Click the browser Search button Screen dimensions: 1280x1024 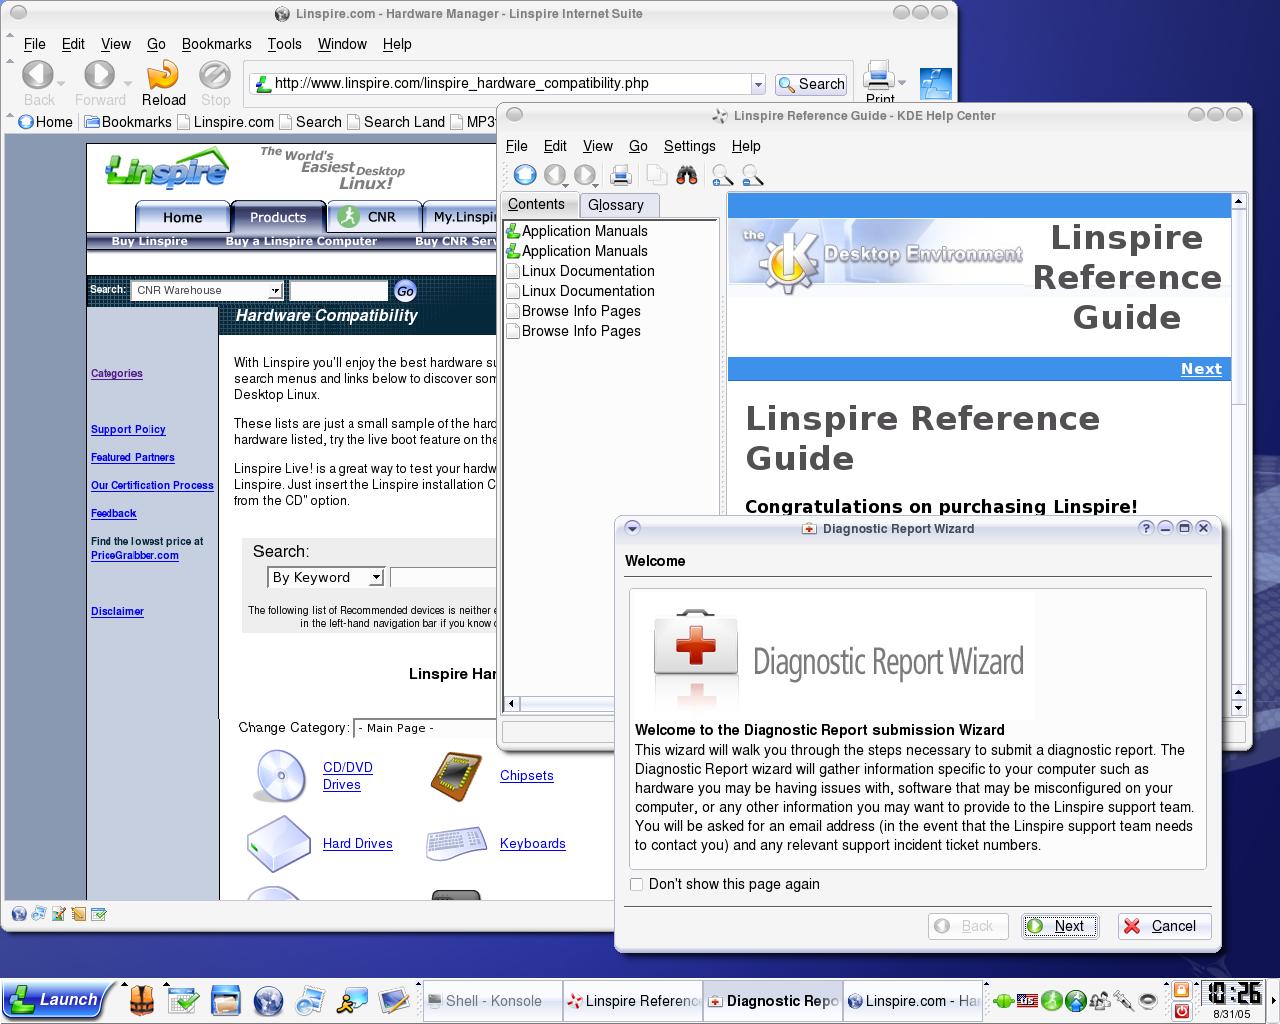(811, 84)
